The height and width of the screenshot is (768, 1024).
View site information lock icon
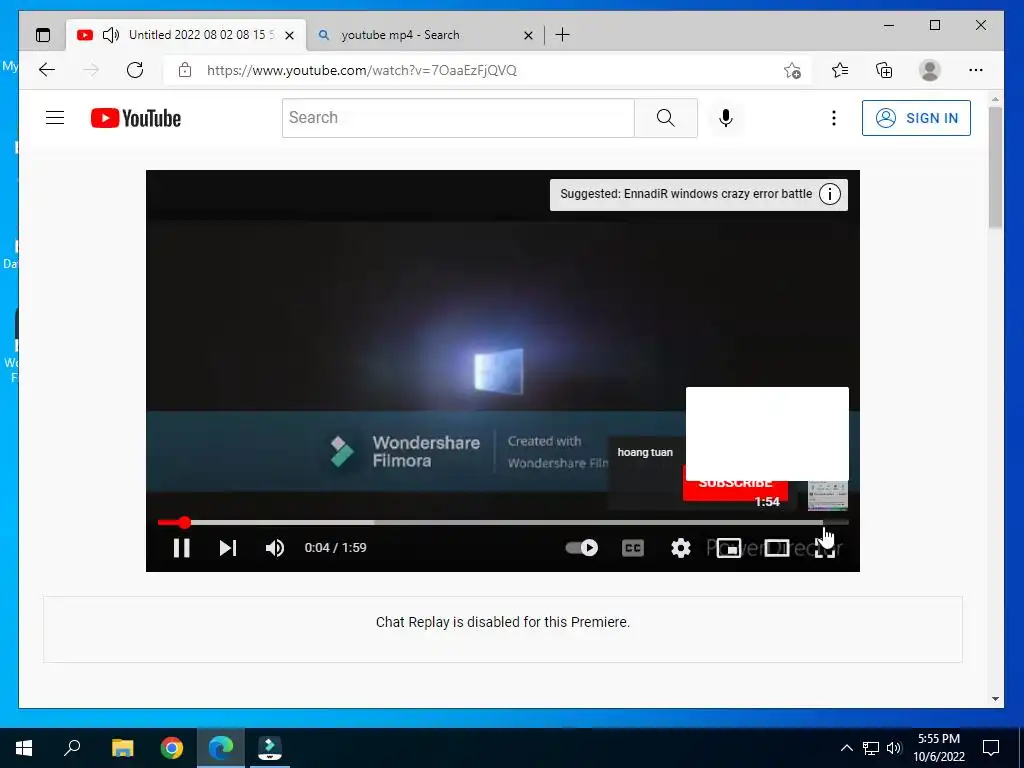tap(185, 70)
